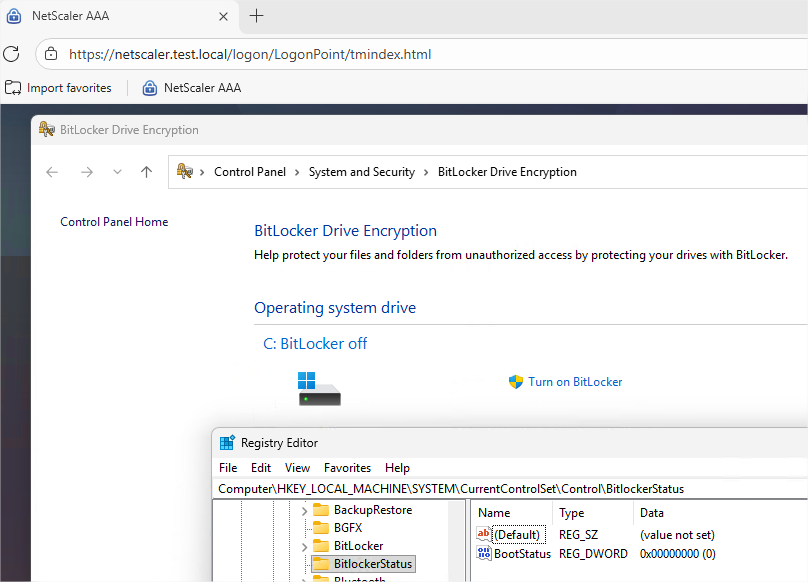Expand the BitLocker registry key
808x582 pixels.
point(305,547)
